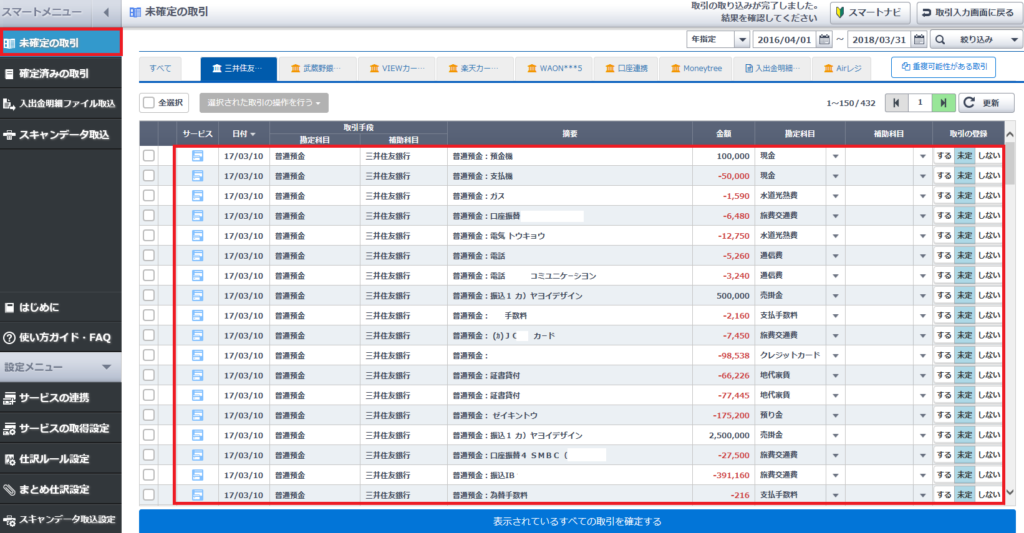Go to the next page of transactions

[943, 102]
